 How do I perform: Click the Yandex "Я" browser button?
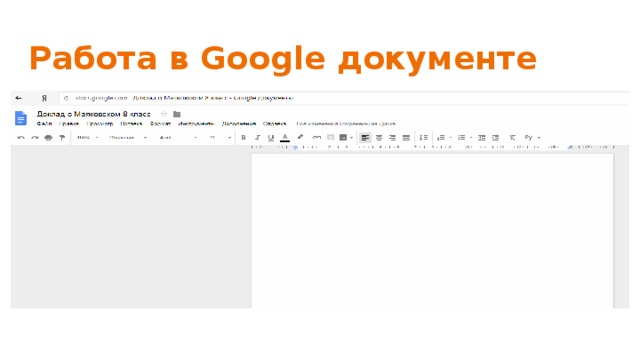[x=44, y=98]
